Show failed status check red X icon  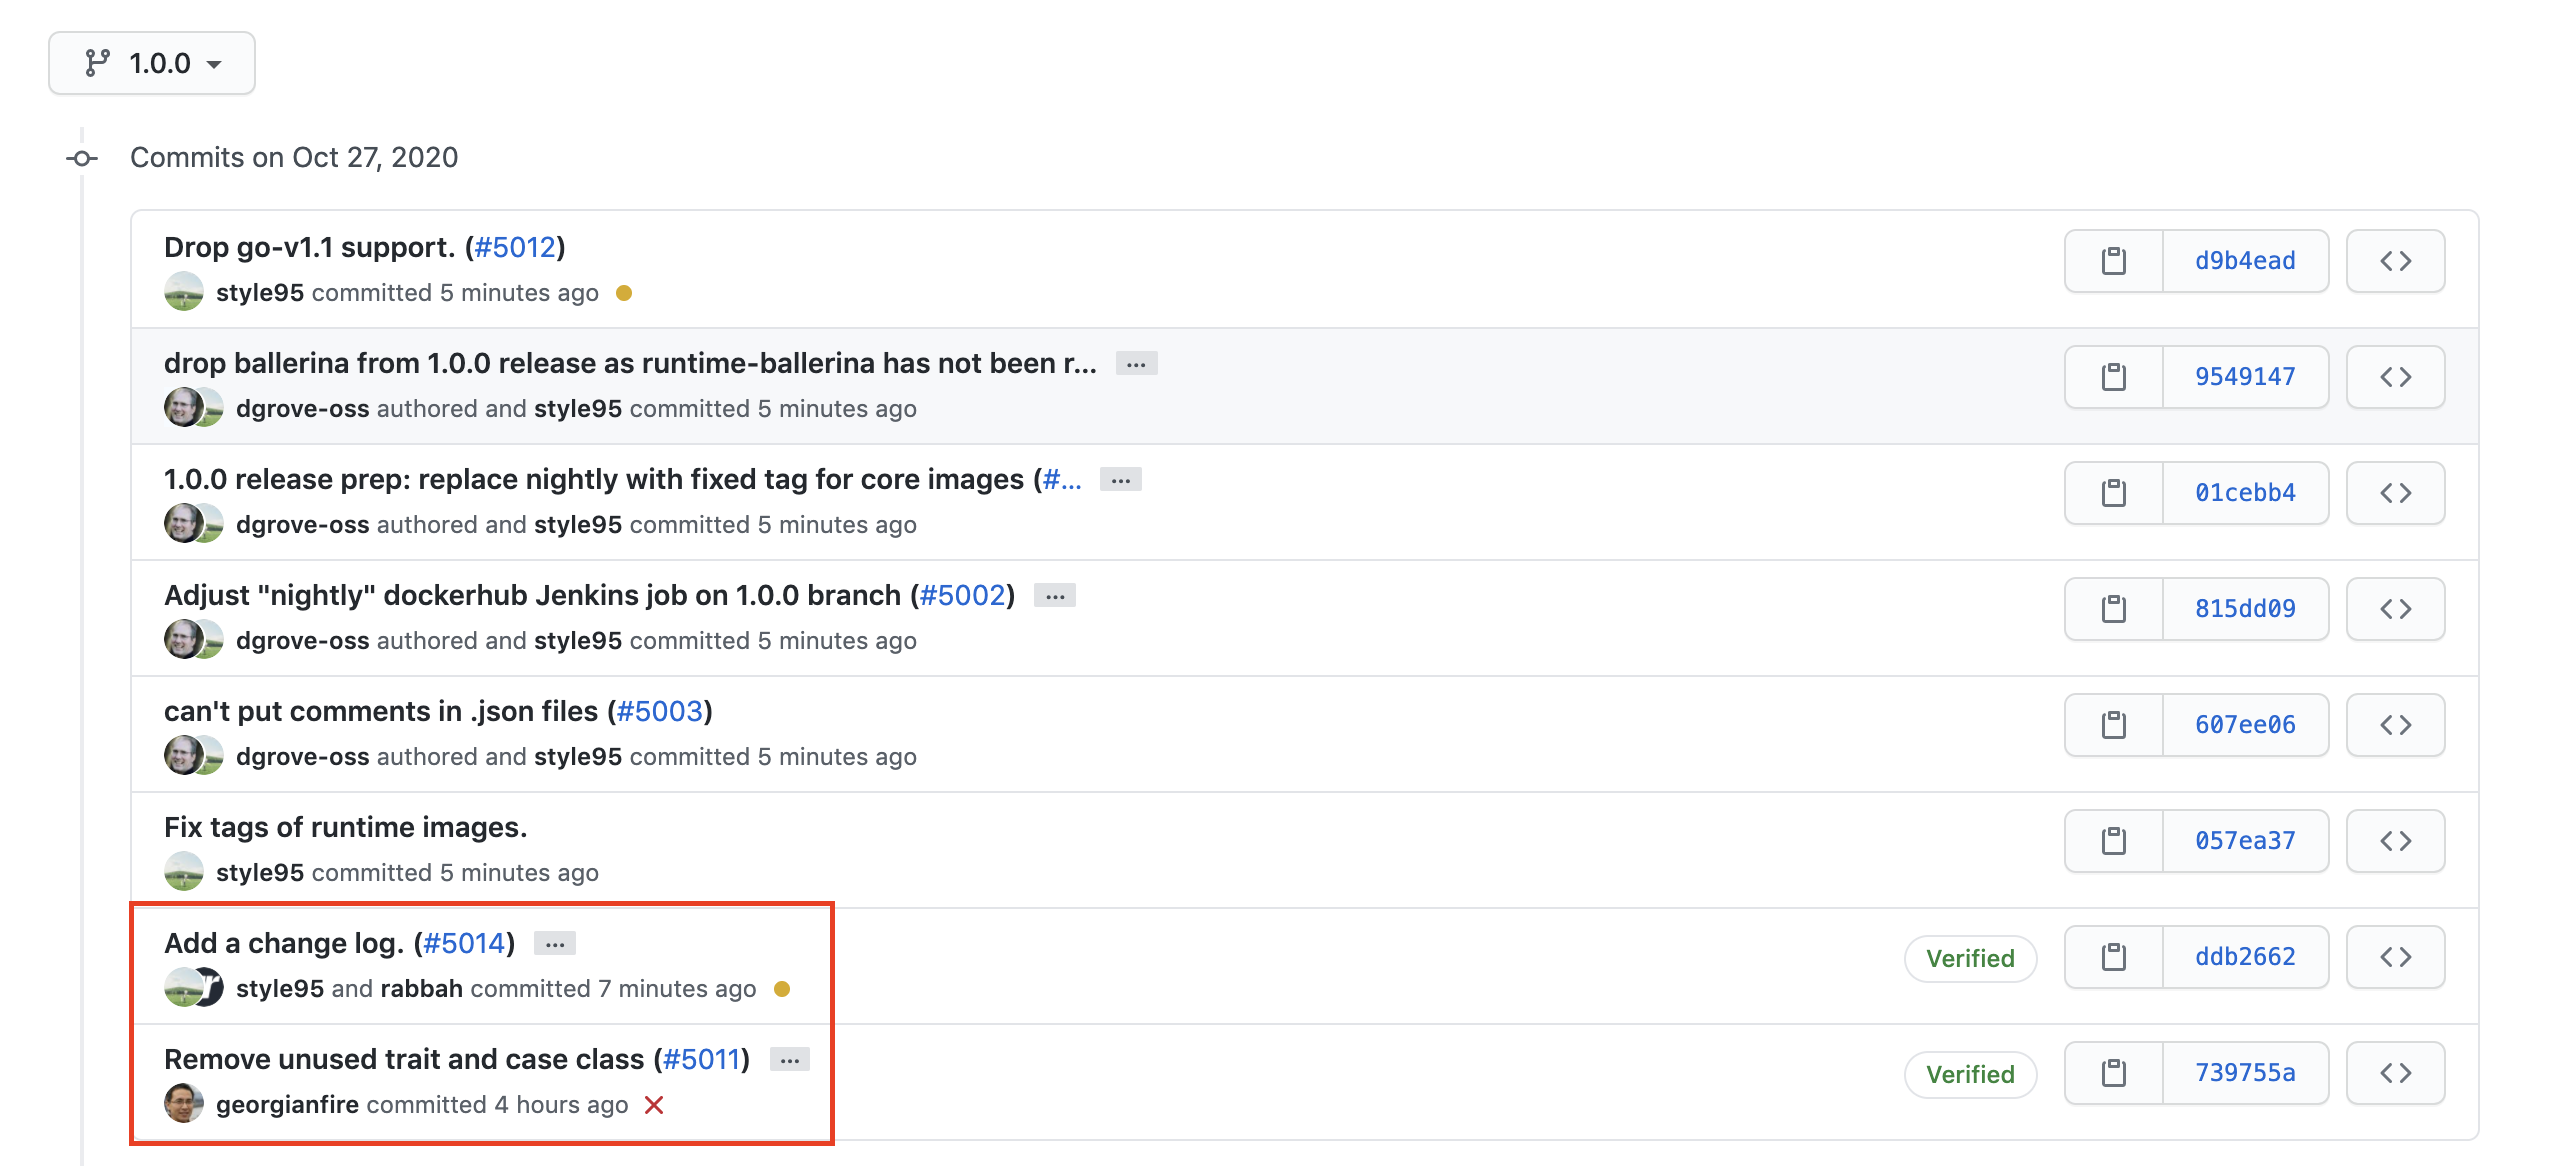[x=654, y=1105]
